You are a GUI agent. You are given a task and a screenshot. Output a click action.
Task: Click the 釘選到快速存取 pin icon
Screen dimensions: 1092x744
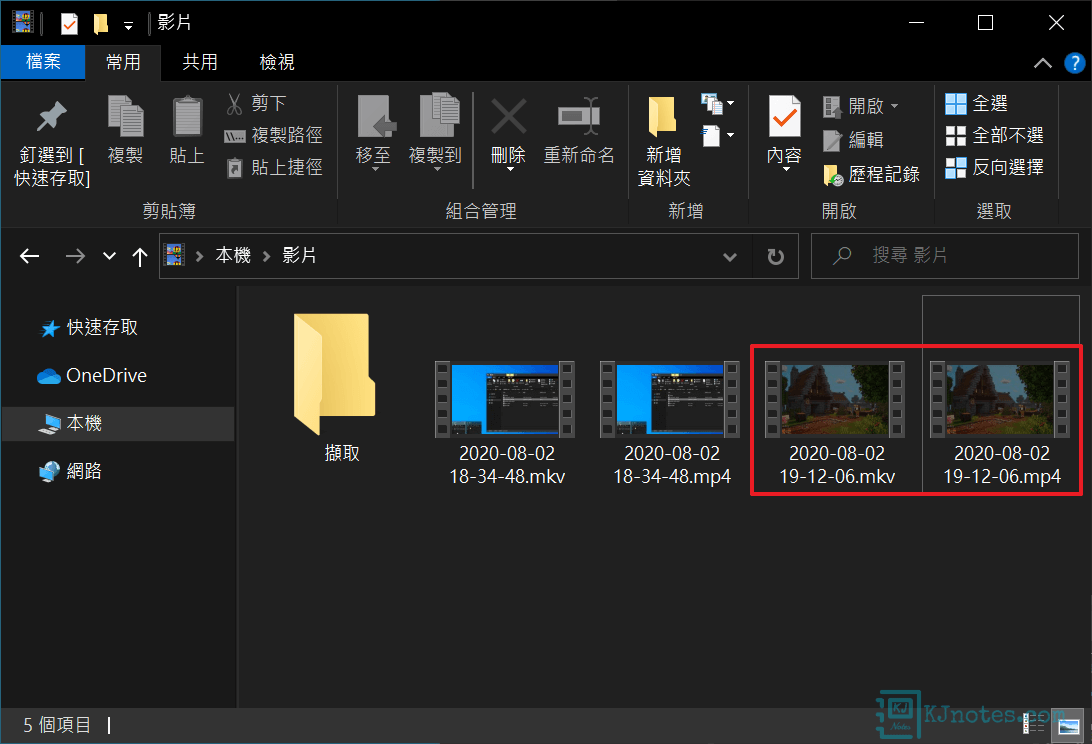click(51, 118)
